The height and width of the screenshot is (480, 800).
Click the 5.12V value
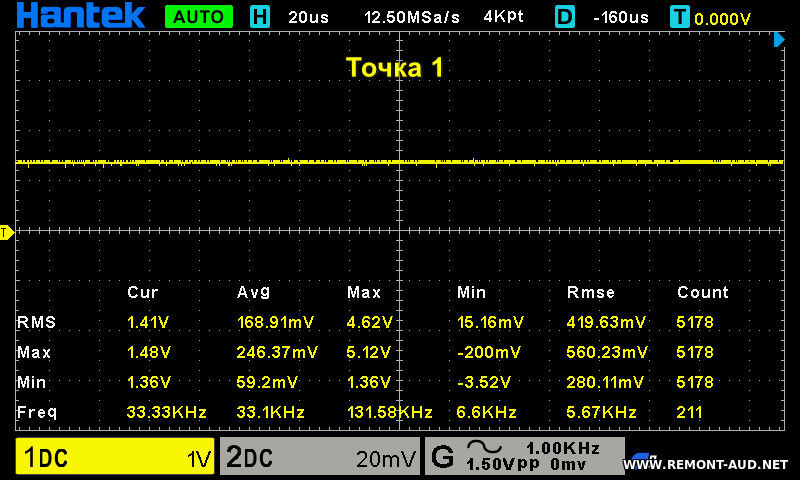coord(368,352)
